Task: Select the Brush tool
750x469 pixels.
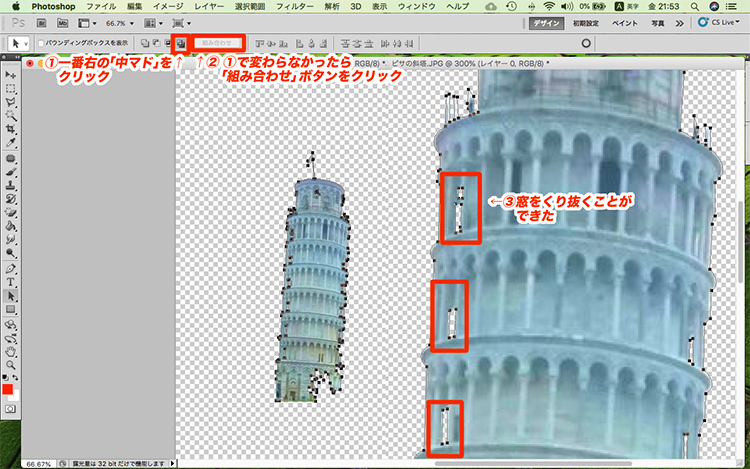Action: click(x=10, y=172)
